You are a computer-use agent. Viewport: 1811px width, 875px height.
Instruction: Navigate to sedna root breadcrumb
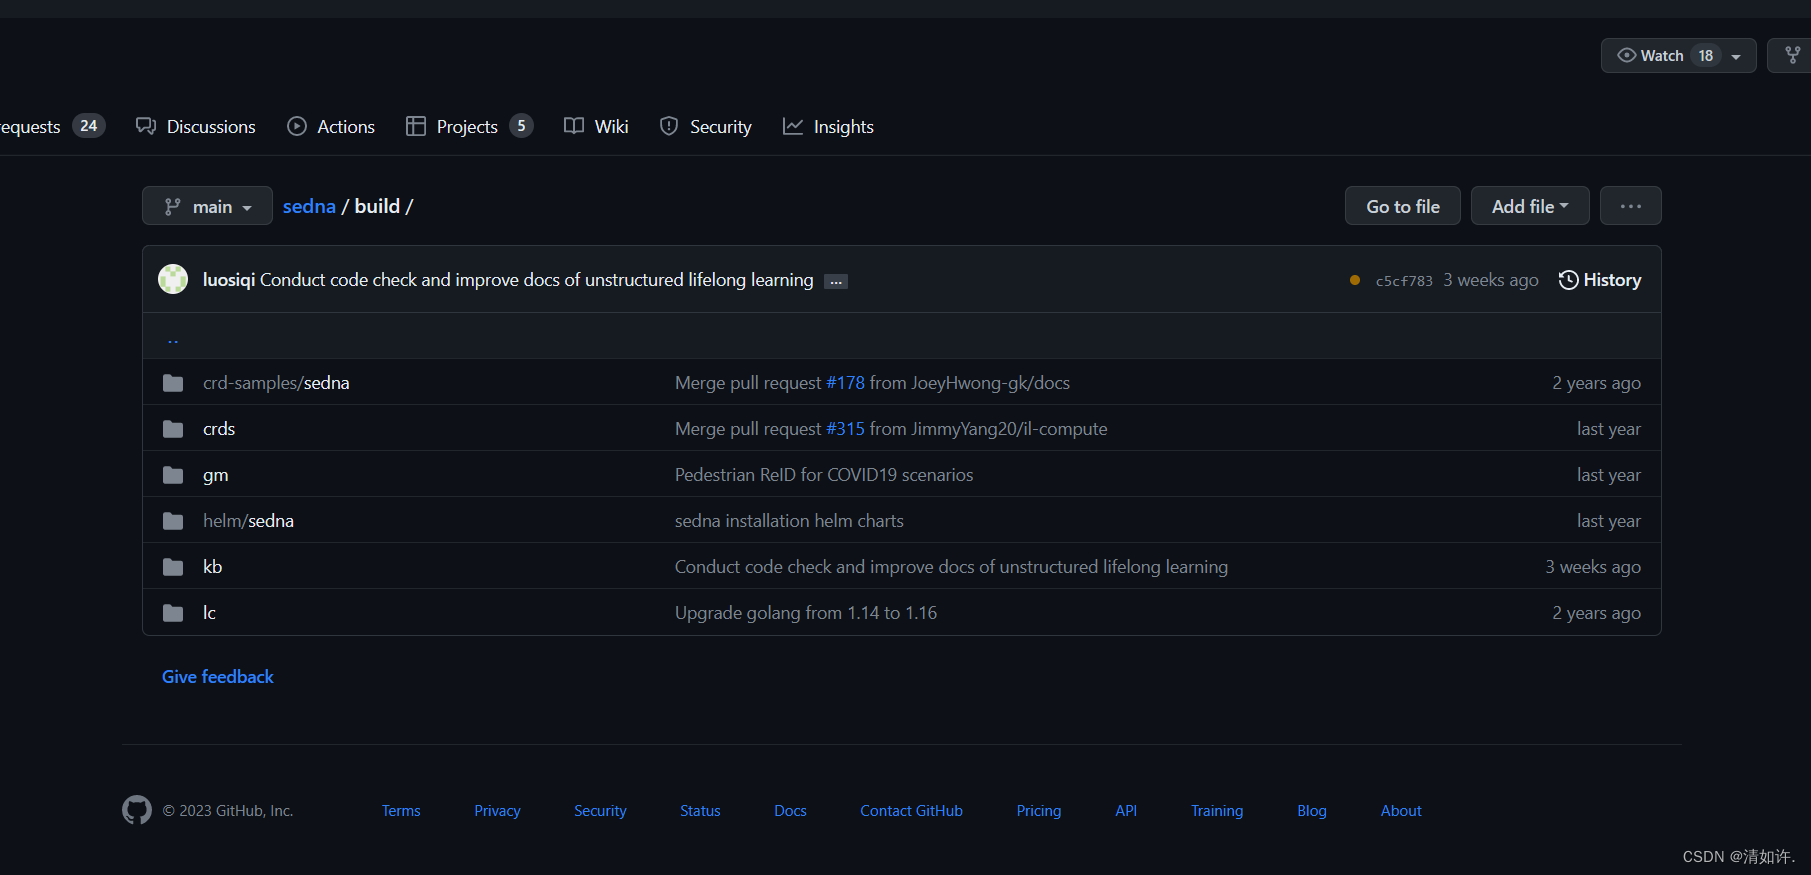tap(309, 206)
